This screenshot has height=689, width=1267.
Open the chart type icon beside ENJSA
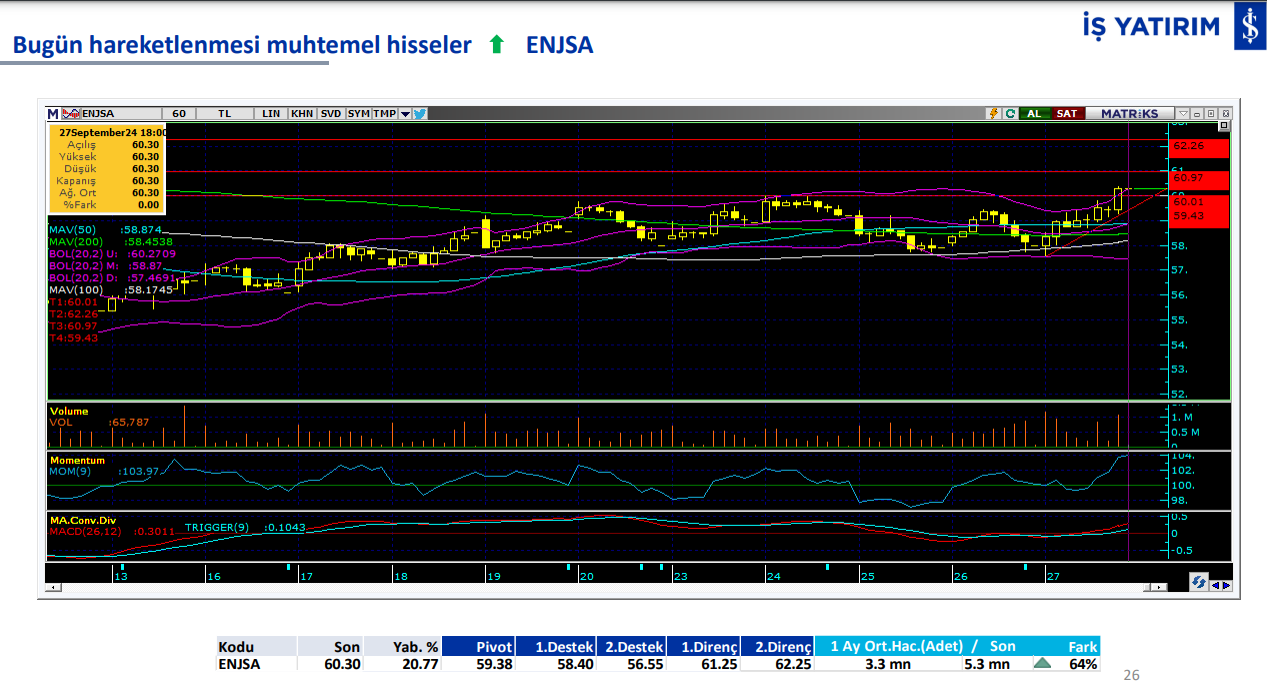[70, 114]
